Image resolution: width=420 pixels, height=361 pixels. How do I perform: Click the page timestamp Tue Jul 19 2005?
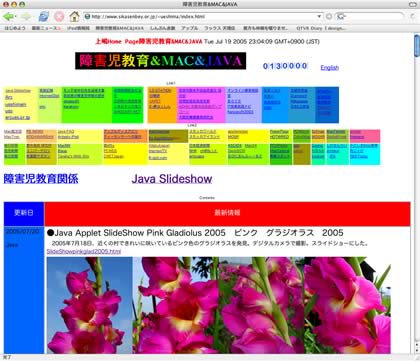coord(262,42)
